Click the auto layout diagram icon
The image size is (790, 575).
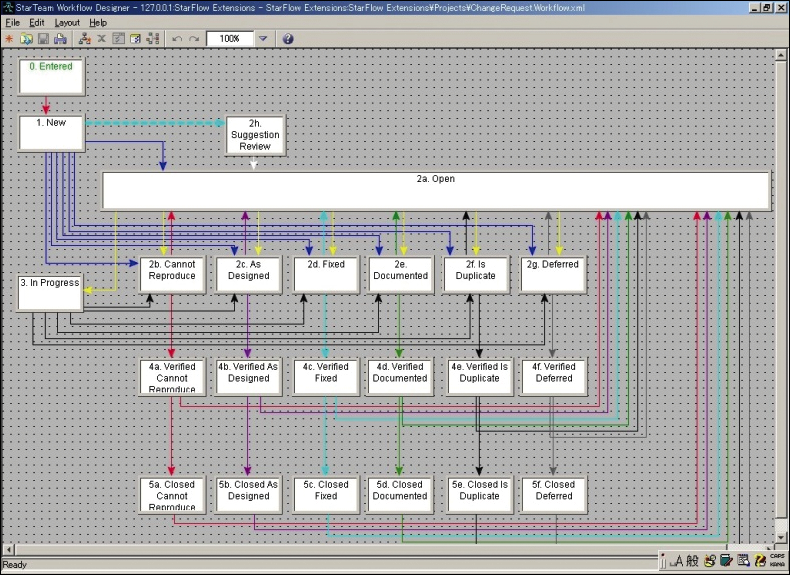point(153,39)
